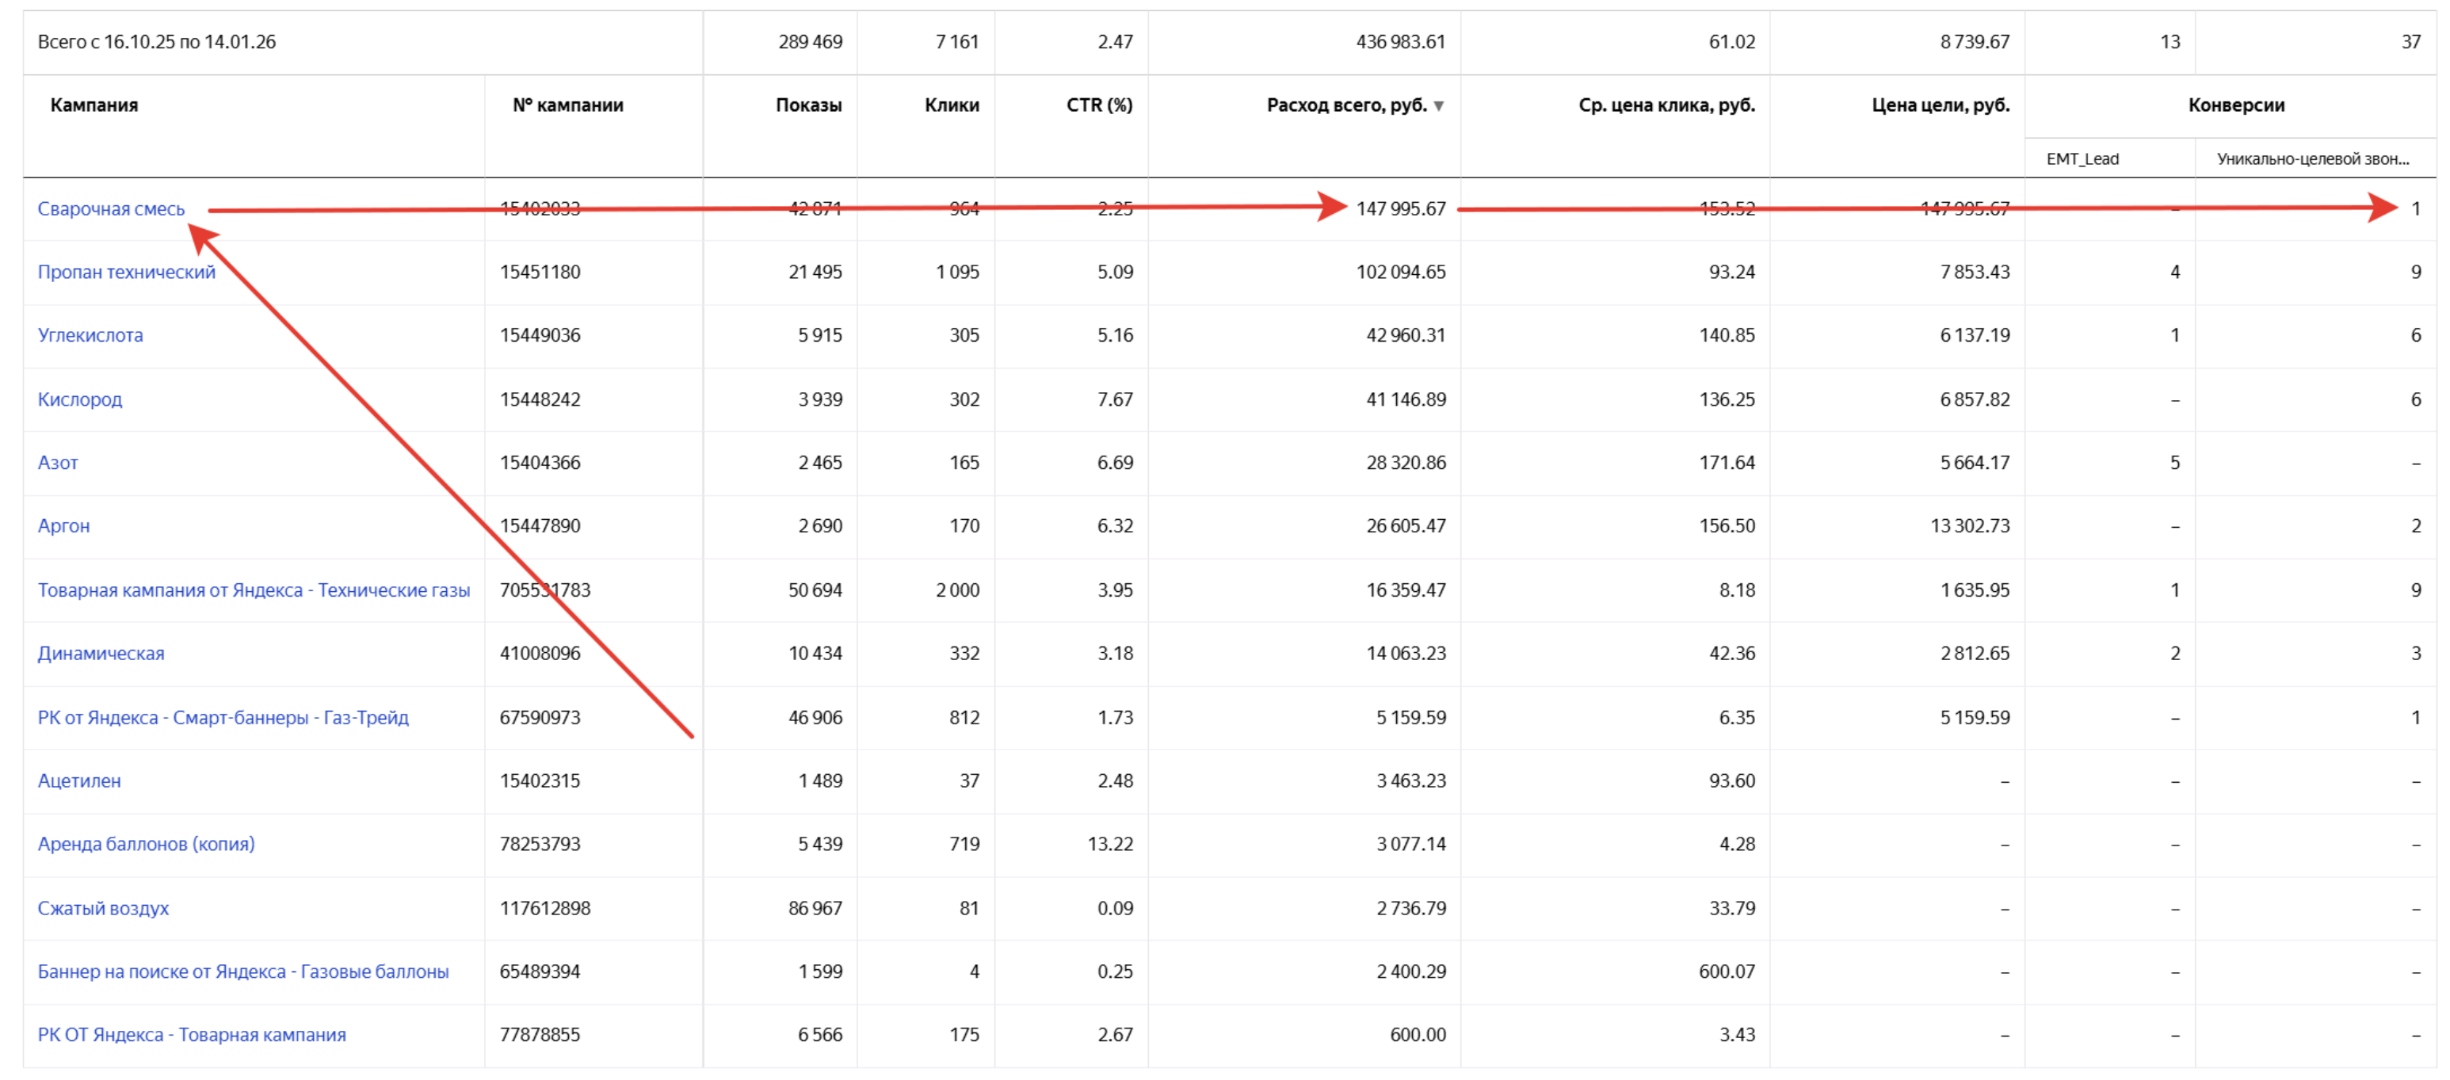Click the Конверсии group header
The height and width of the screenshot is (1080, 2450).
point(2236,105)
